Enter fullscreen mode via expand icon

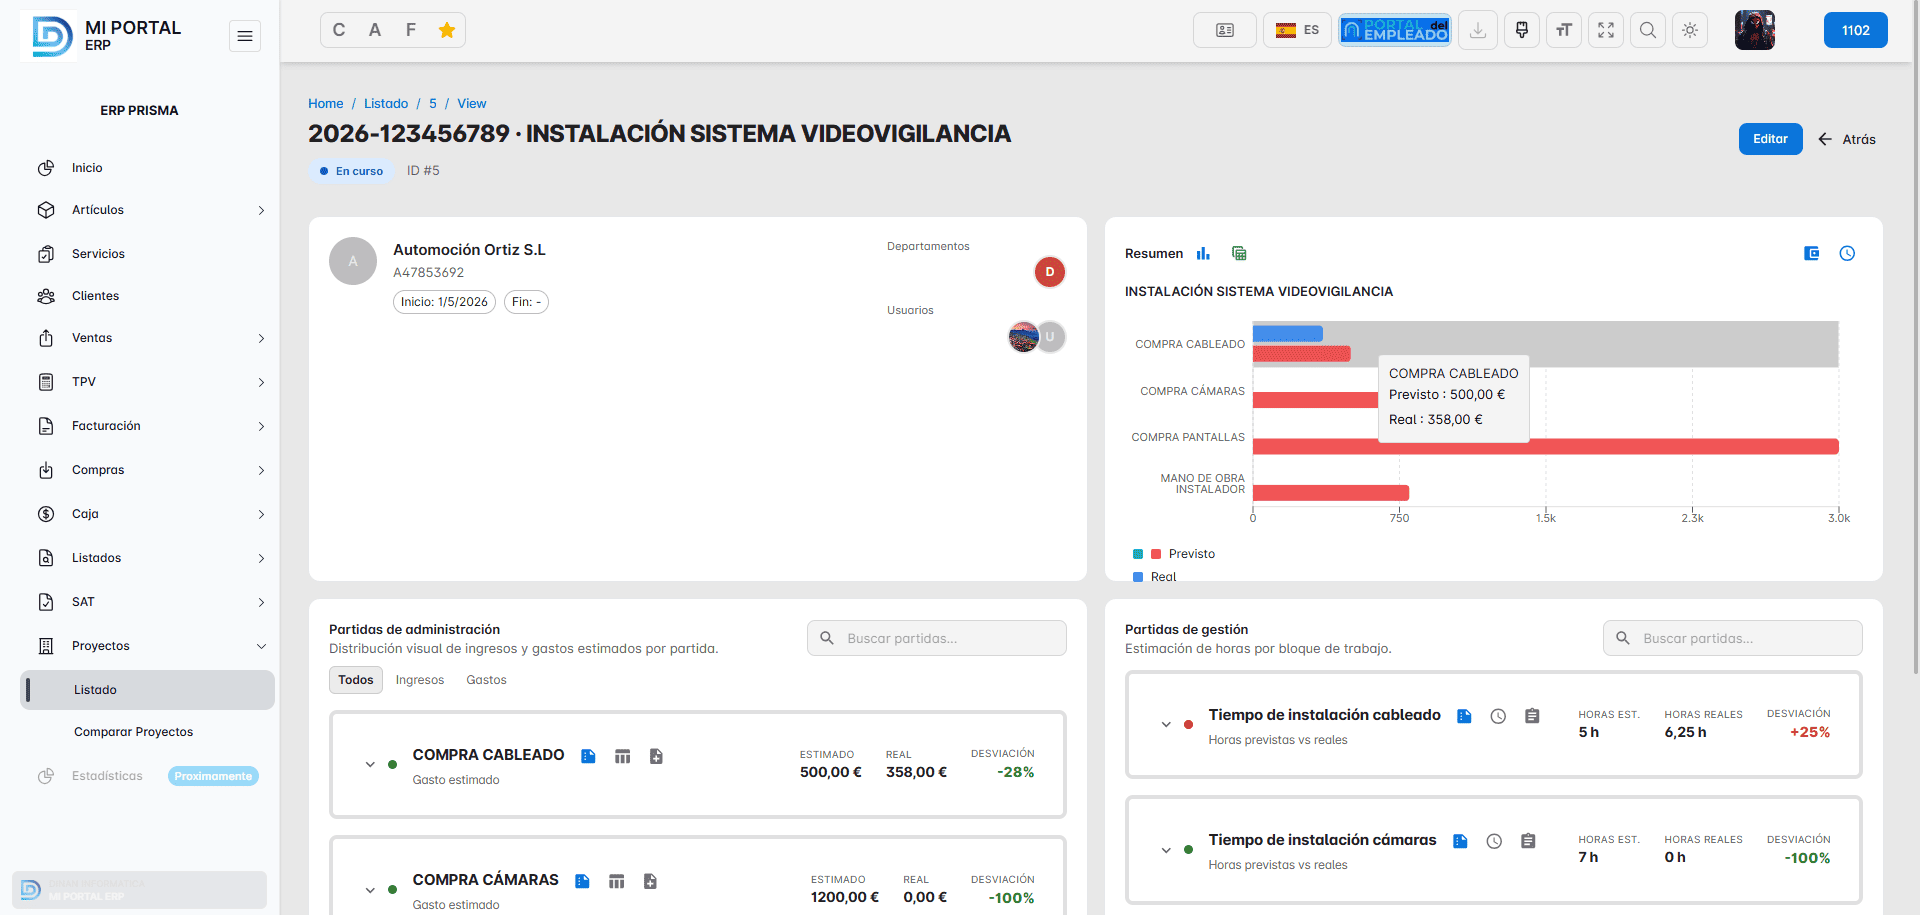(1606, 30)
